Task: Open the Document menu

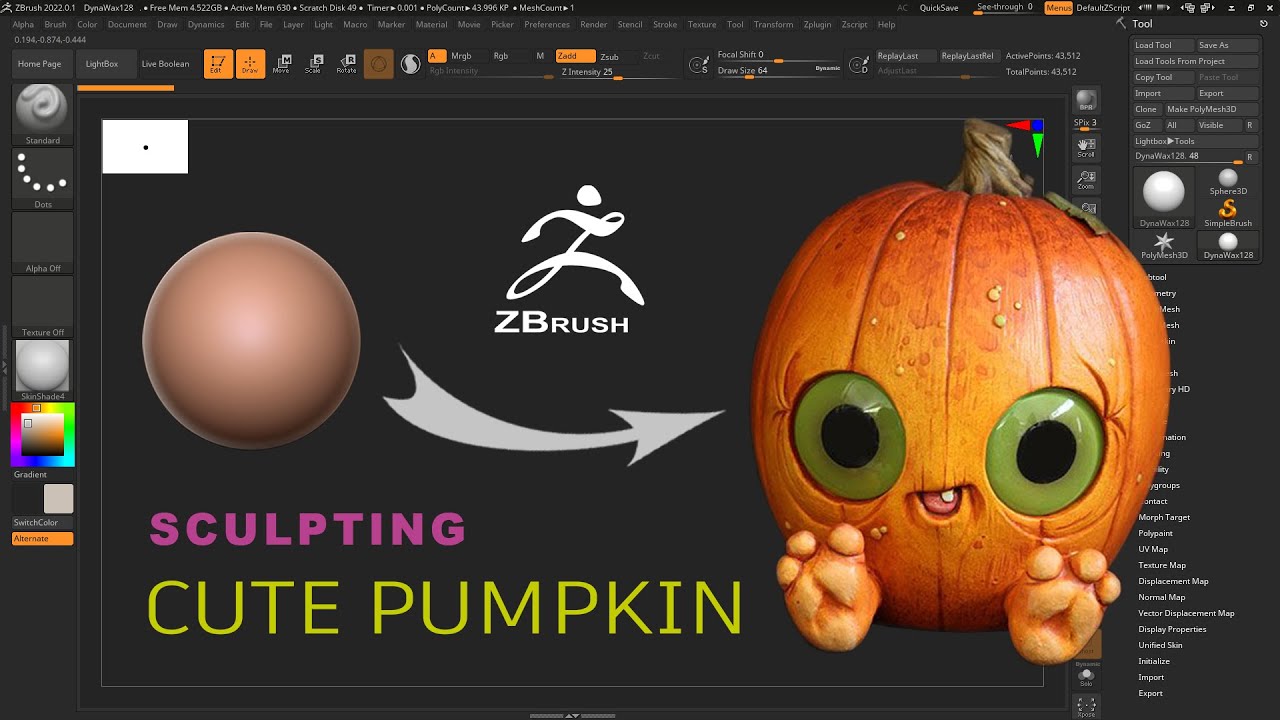Action: point(127,24)
